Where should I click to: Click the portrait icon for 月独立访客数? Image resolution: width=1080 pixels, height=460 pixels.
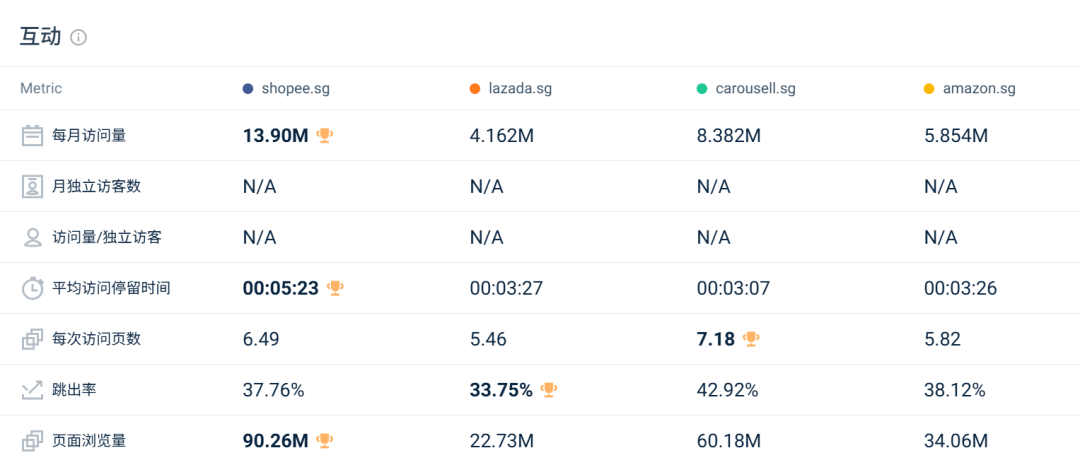[32, 187]
